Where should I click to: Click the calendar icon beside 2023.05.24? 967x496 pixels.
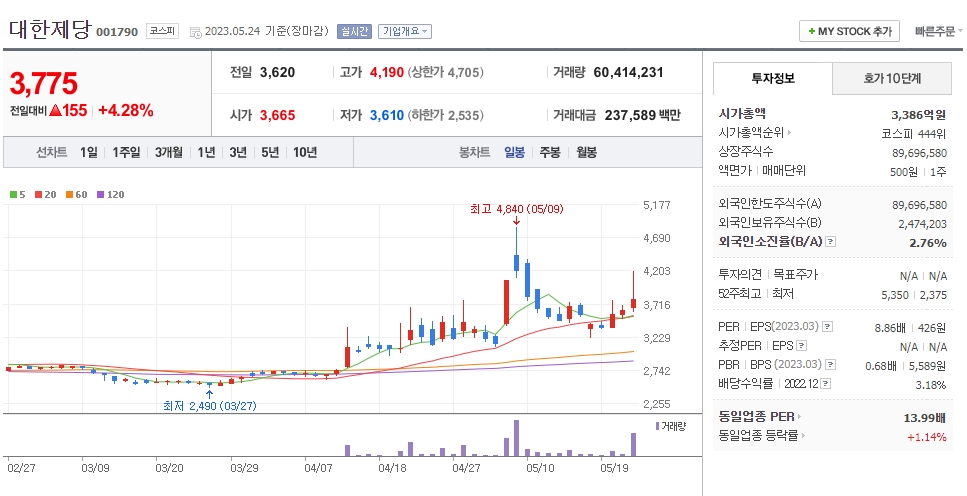195,32
